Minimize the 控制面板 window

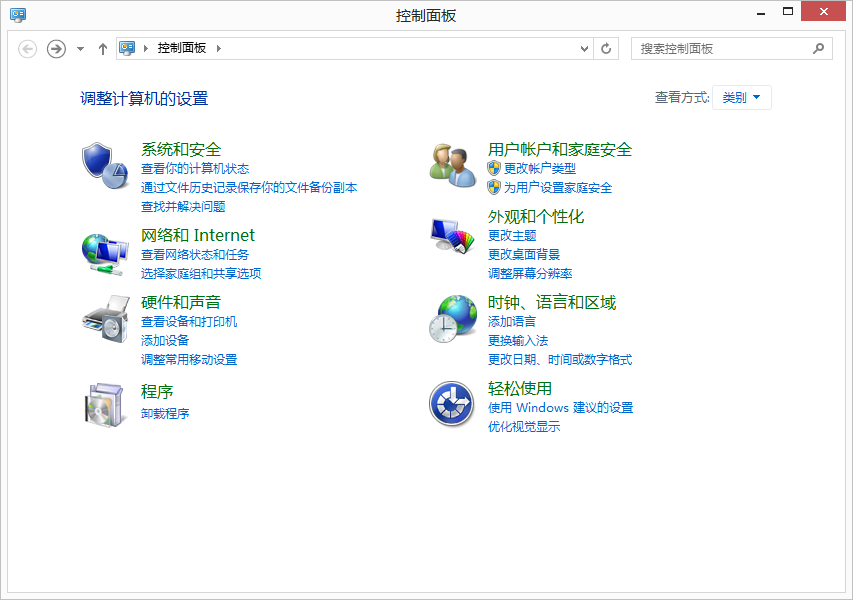click(x=761, y=12)
